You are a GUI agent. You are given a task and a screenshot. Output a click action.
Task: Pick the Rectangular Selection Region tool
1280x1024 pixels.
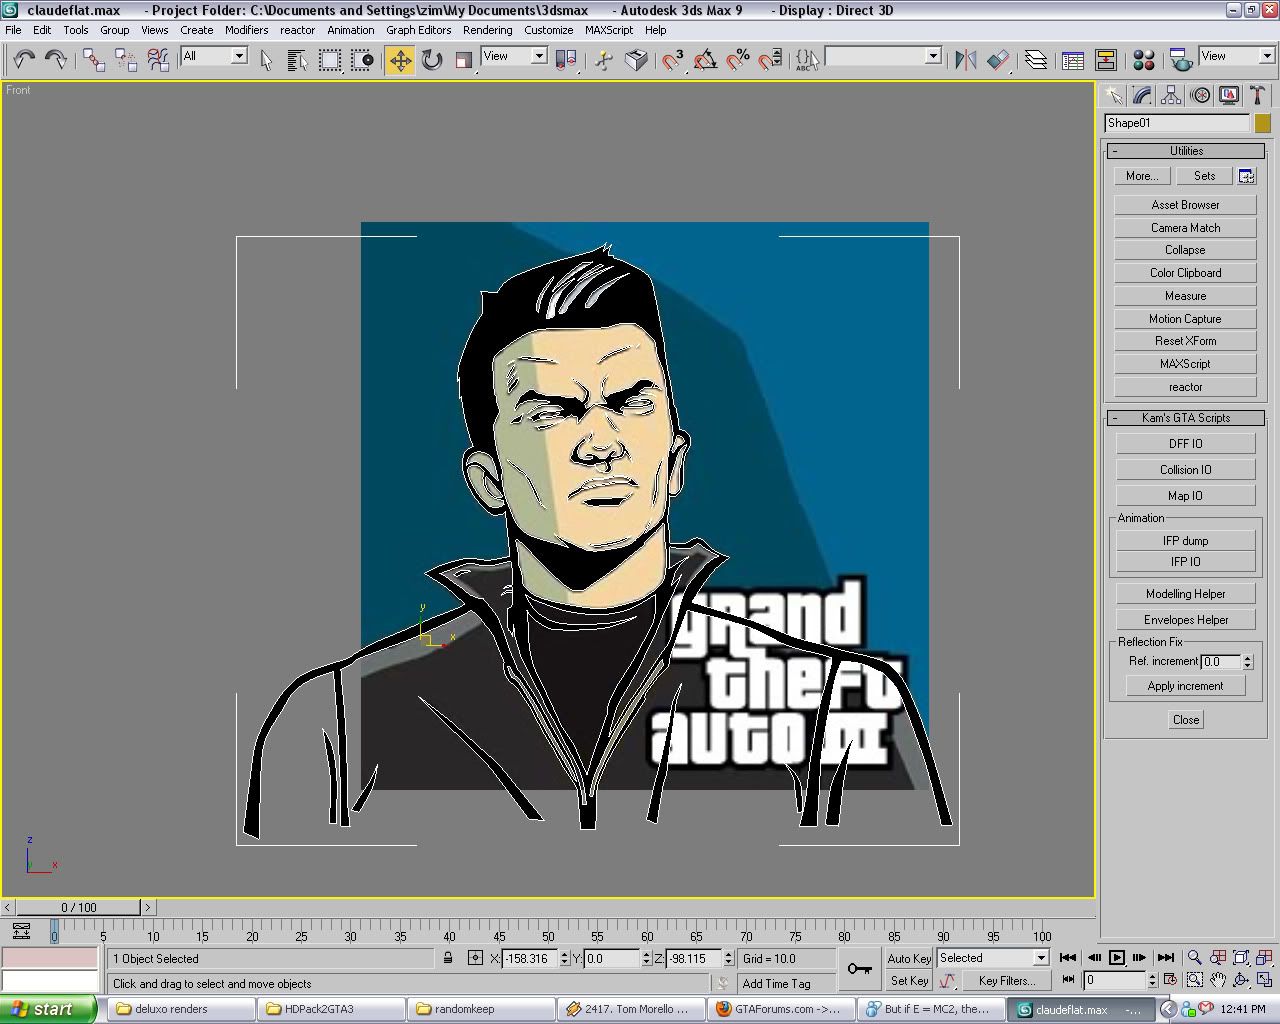pyautogui.click(x=330, y=60)
